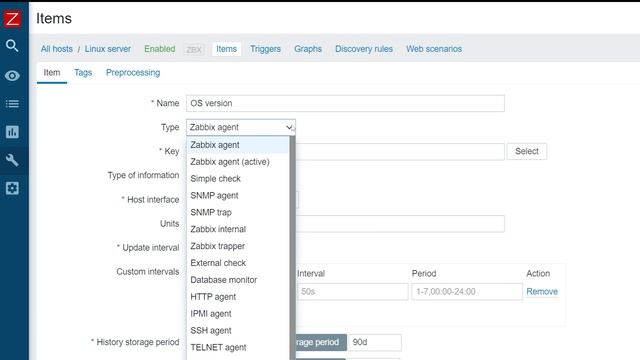Remove the custom interval row
The image size is (640, 360).
tap(542, 291)
